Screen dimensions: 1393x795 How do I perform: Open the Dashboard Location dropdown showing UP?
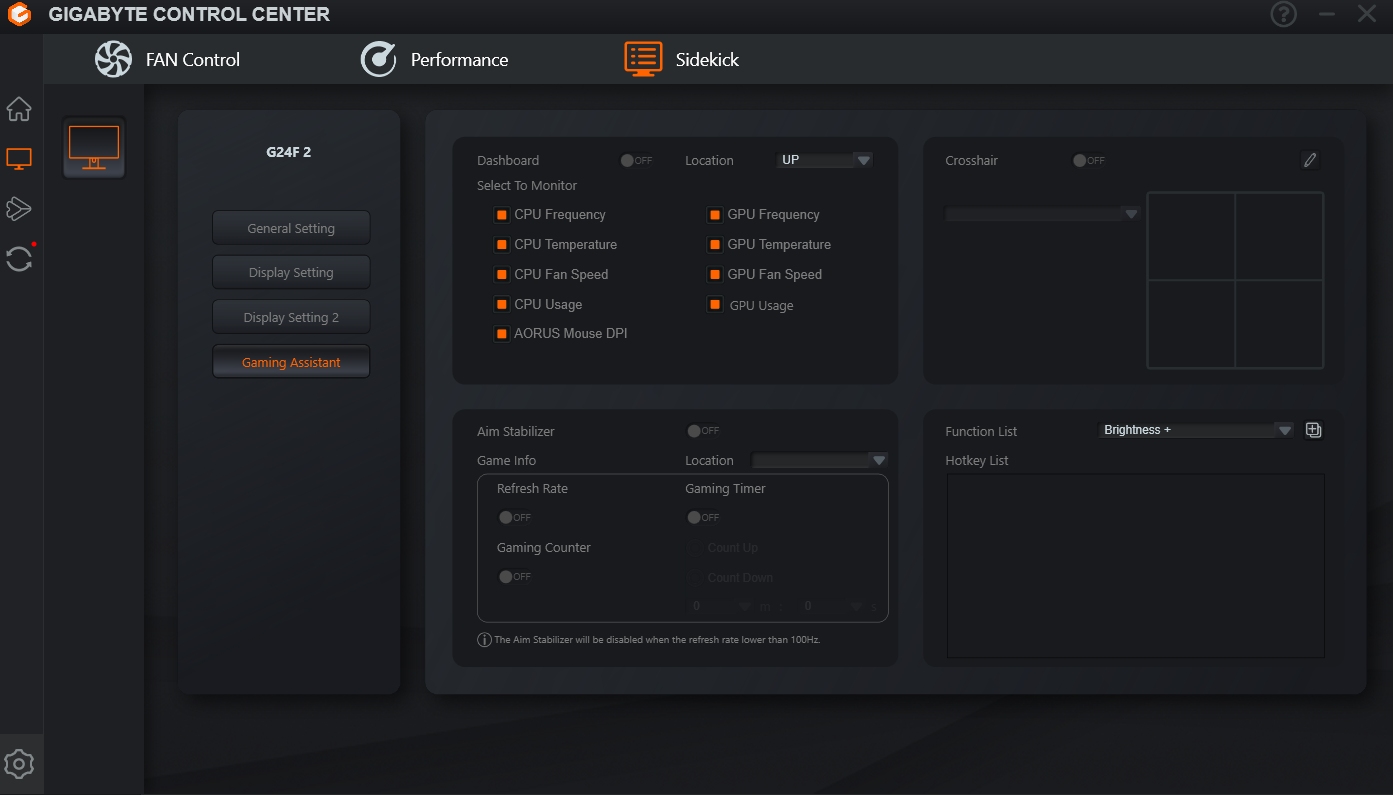click(825, 160)
